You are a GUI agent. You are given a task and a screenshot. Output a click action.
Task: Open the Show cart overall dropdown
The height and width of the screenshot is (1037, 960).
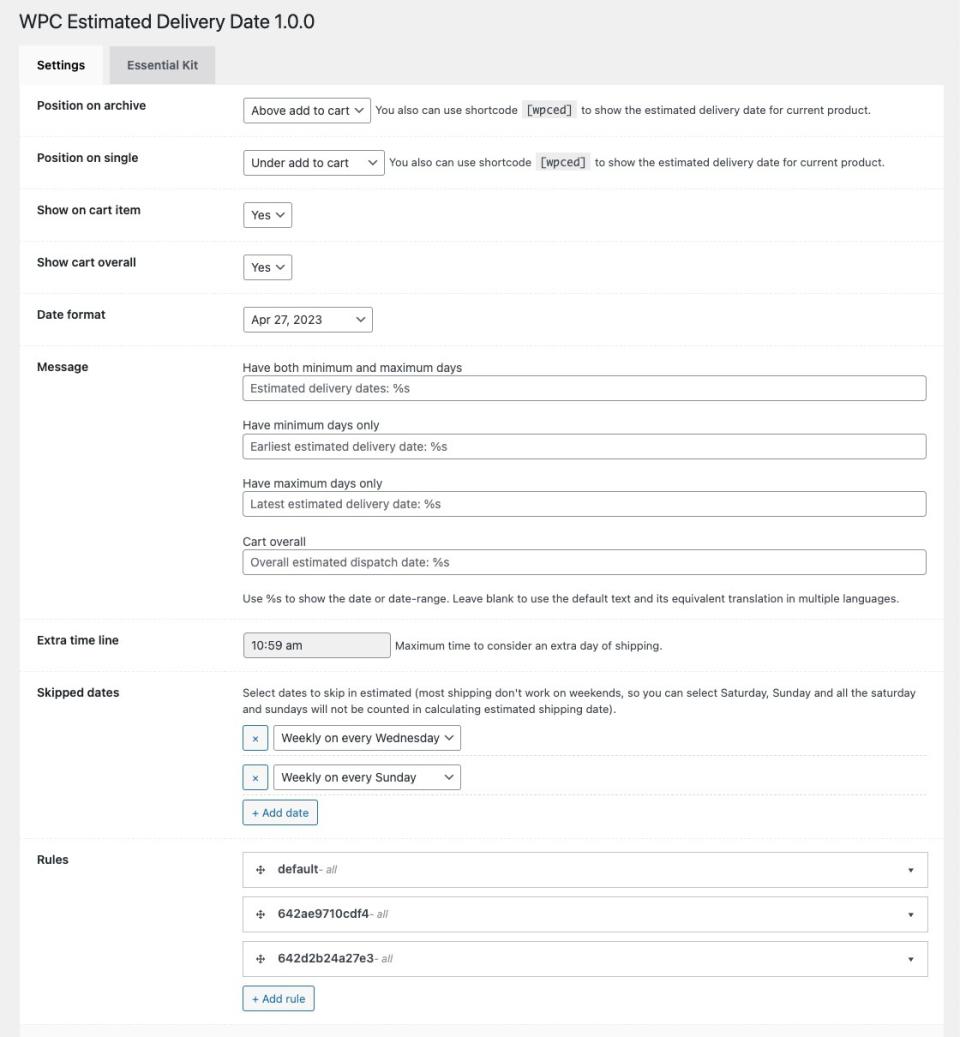point(268,267)
